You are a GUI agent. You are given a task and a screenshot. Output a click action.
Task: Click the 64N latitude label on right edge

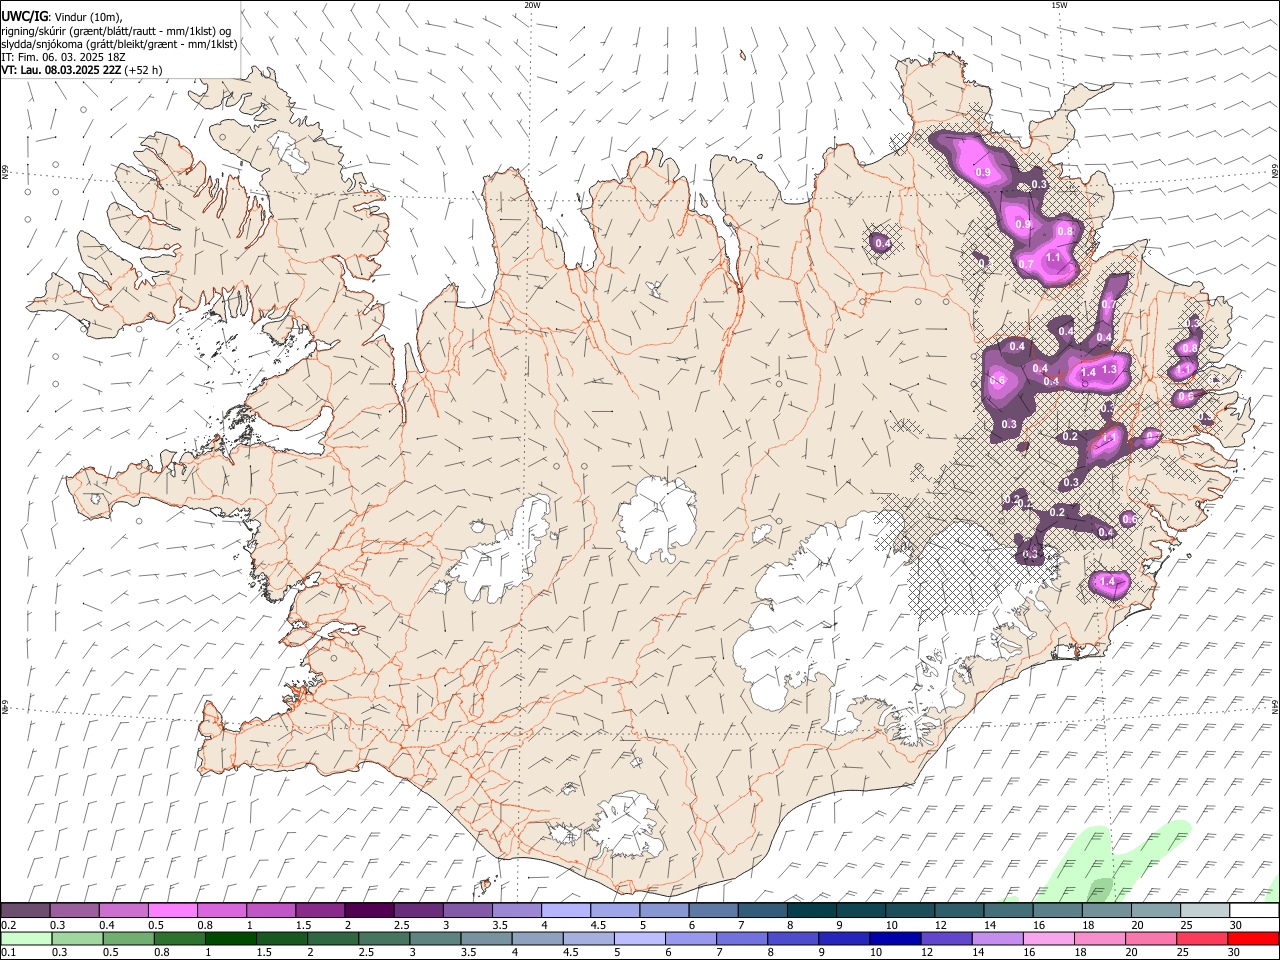[x=1275, y=708]
